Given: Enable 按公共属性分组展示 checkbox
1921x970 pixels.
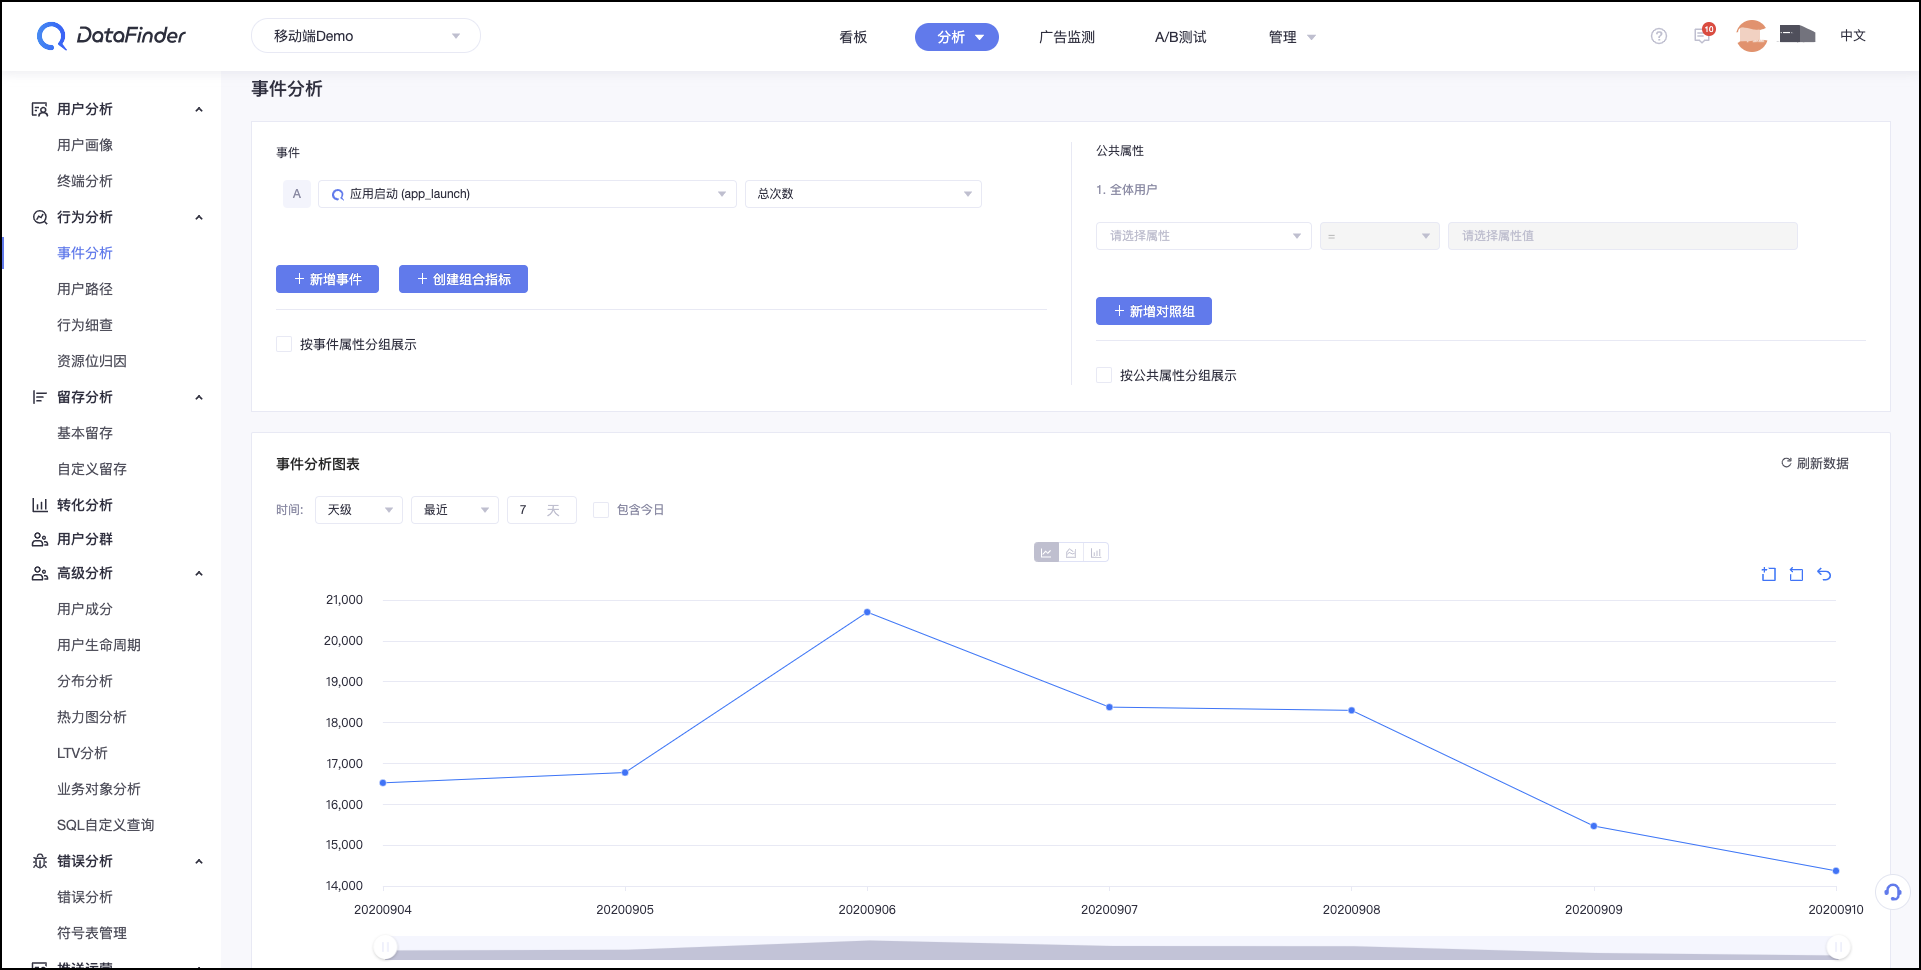Looking at the screenshot, I should coord(1104,375).
